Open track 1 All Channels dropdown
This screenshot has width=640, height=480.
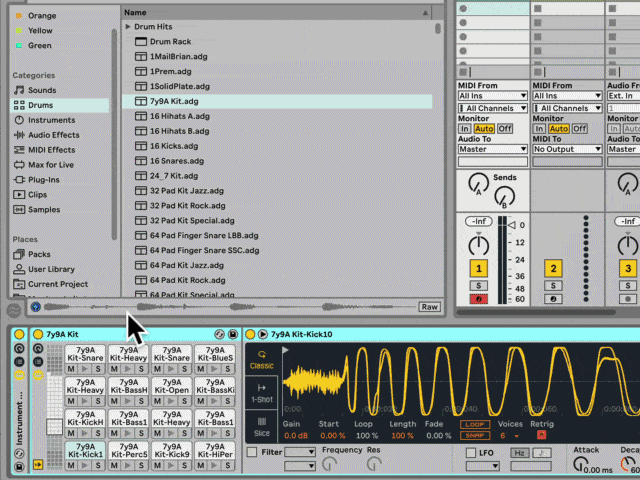point(493,108)
